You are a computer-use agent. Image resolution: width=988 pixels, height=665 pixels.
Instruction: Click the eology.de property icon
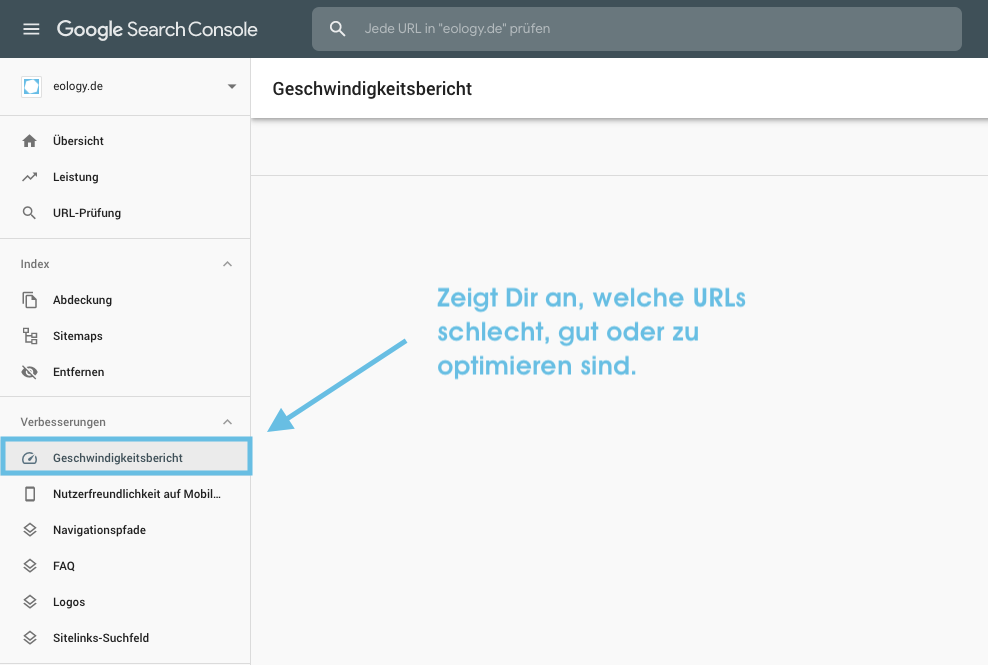pos(31,86)
